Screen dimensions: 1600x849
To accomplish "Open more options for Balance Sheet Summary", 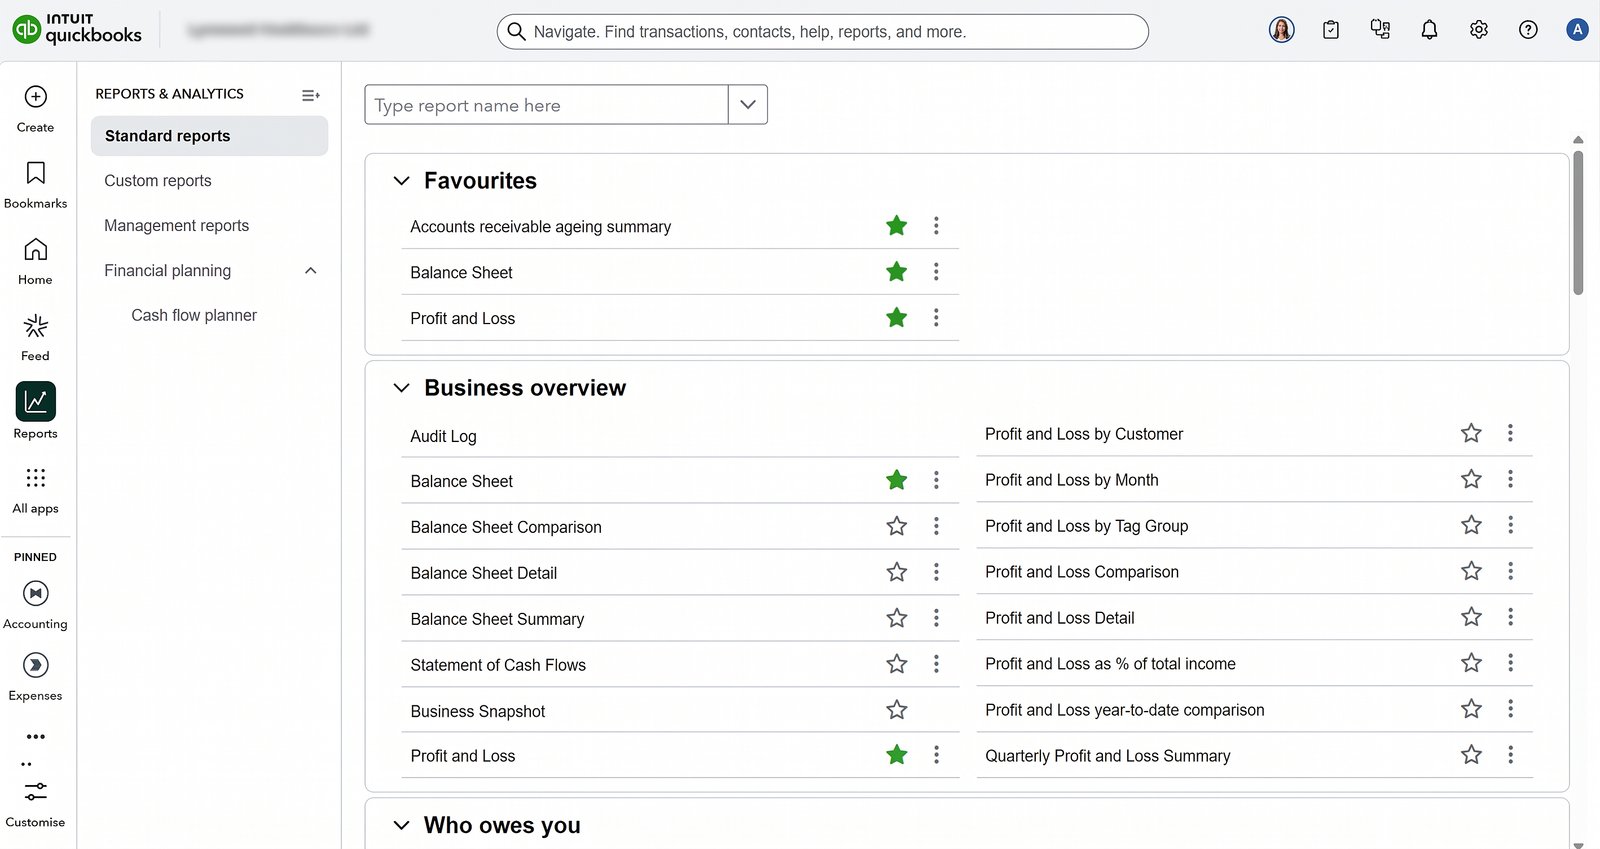I will tap(936, 618).
